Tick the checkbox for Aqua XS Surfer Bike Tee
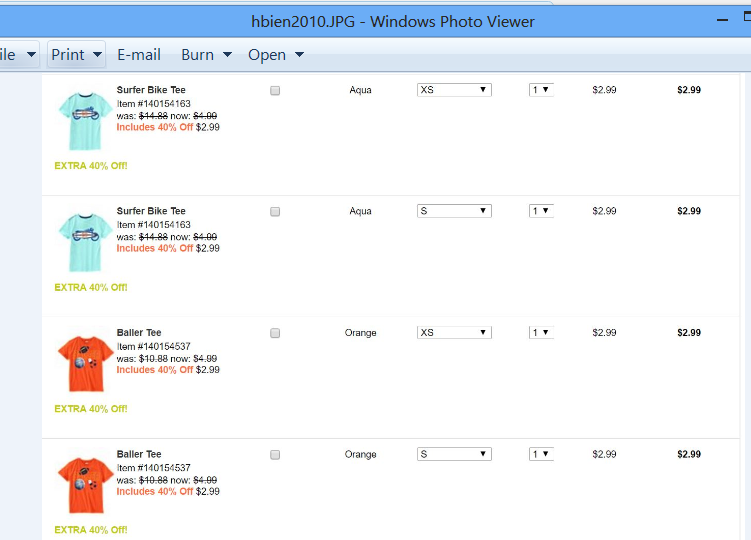This screenshot has width=751, height=540. click(x=275, y=90)
